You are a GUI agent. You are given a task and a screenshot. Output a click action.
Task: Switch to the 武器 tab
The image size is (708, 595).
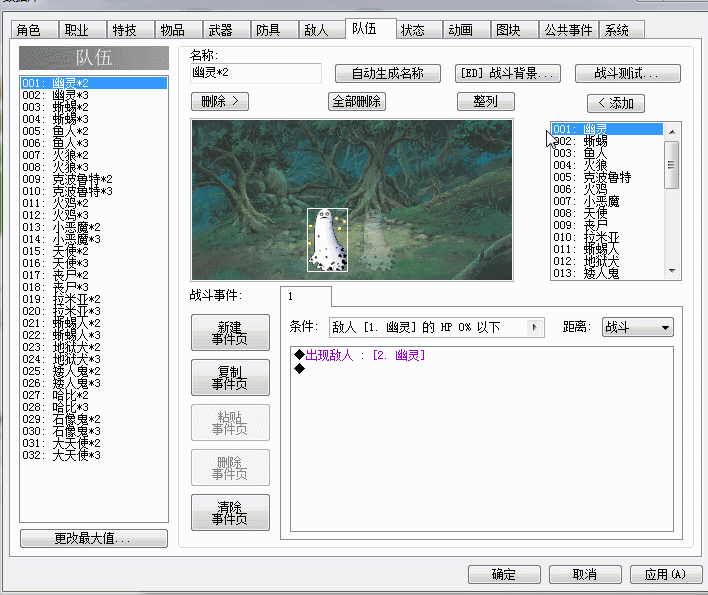[227, 30]
